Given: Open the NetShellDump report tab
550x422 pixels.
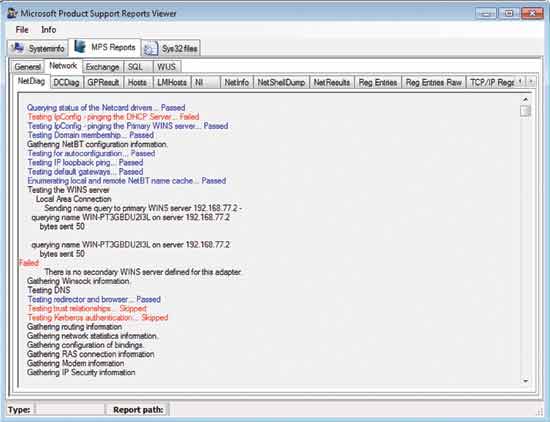Looking at the screenshot, I should (281, 82).
